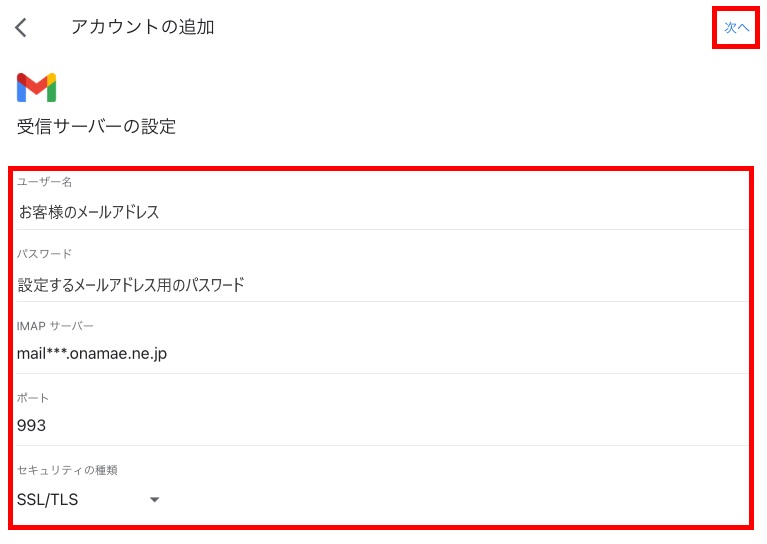Click the divider line under the IMAP server field
Viewport: 767px width, 544px height.
pyautogui.click(x=382, y=373)
